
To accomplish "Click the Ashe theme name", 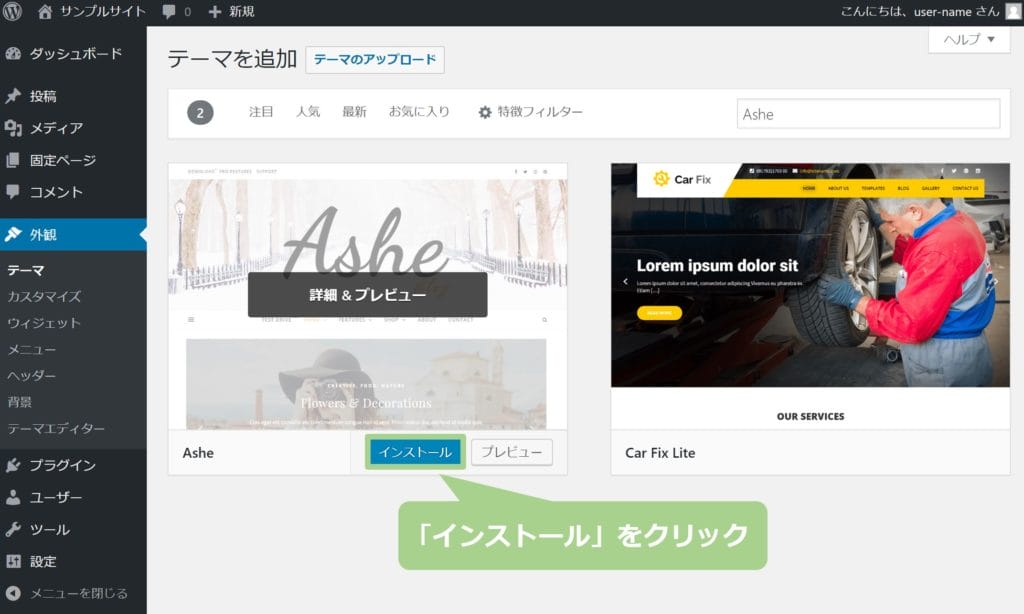I will [198, 453].
